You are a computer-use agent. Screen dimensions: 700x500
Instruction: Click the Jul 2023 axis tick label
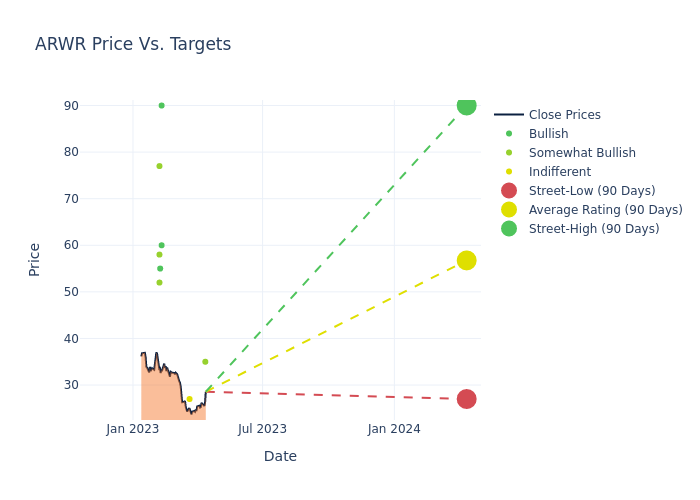(x=262, y=429)
